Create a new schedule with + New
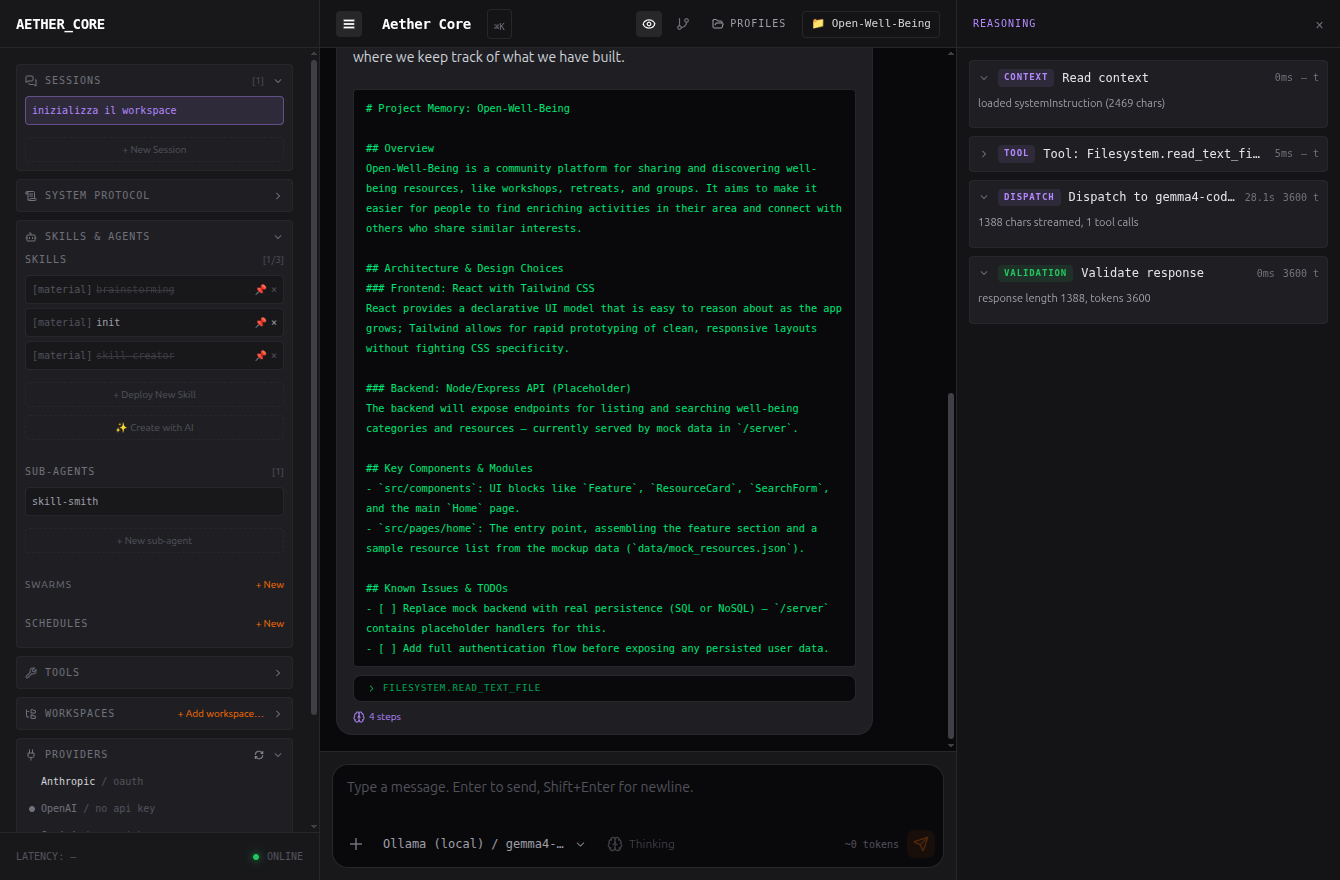The width and height of the screenshot is (1340, 880). pos(270,623)
